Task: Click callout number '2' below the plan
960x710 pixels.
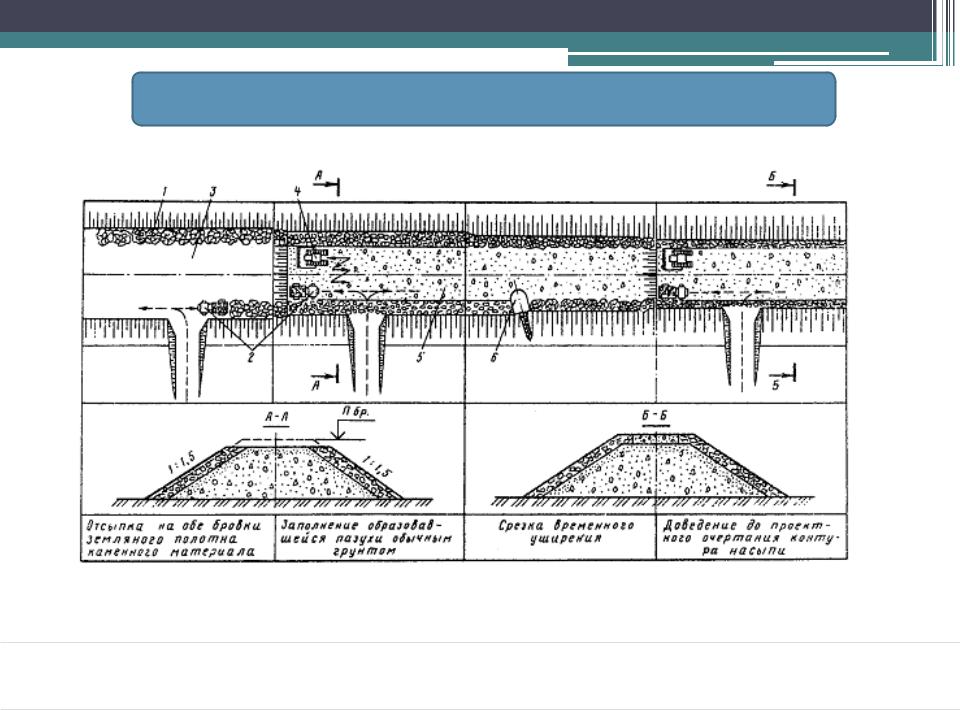Action: pos(251,357)
